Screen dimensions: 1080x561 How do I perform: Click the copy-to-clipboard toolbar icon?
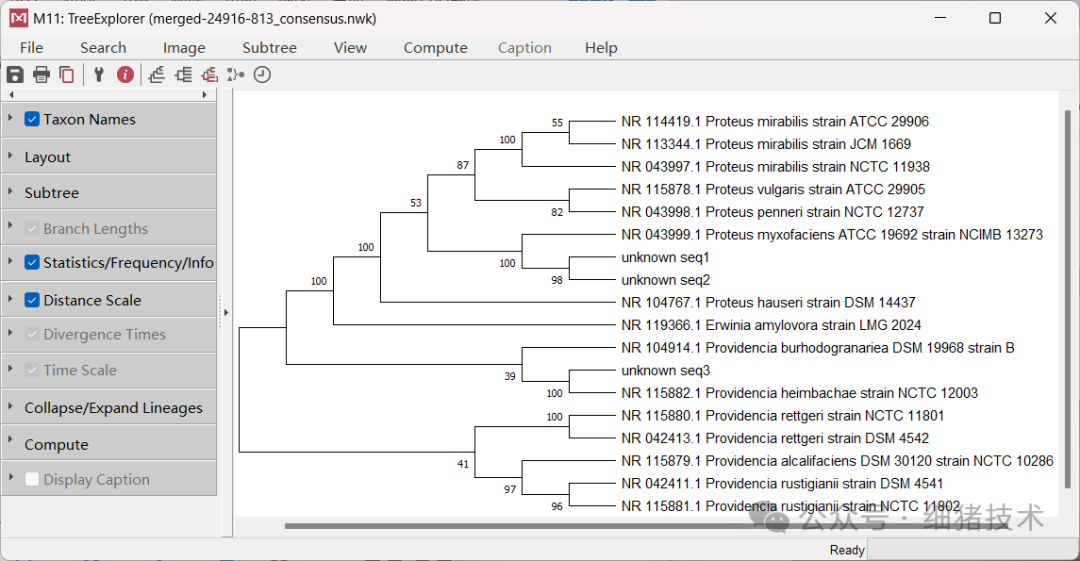click(x=66, y=74)
